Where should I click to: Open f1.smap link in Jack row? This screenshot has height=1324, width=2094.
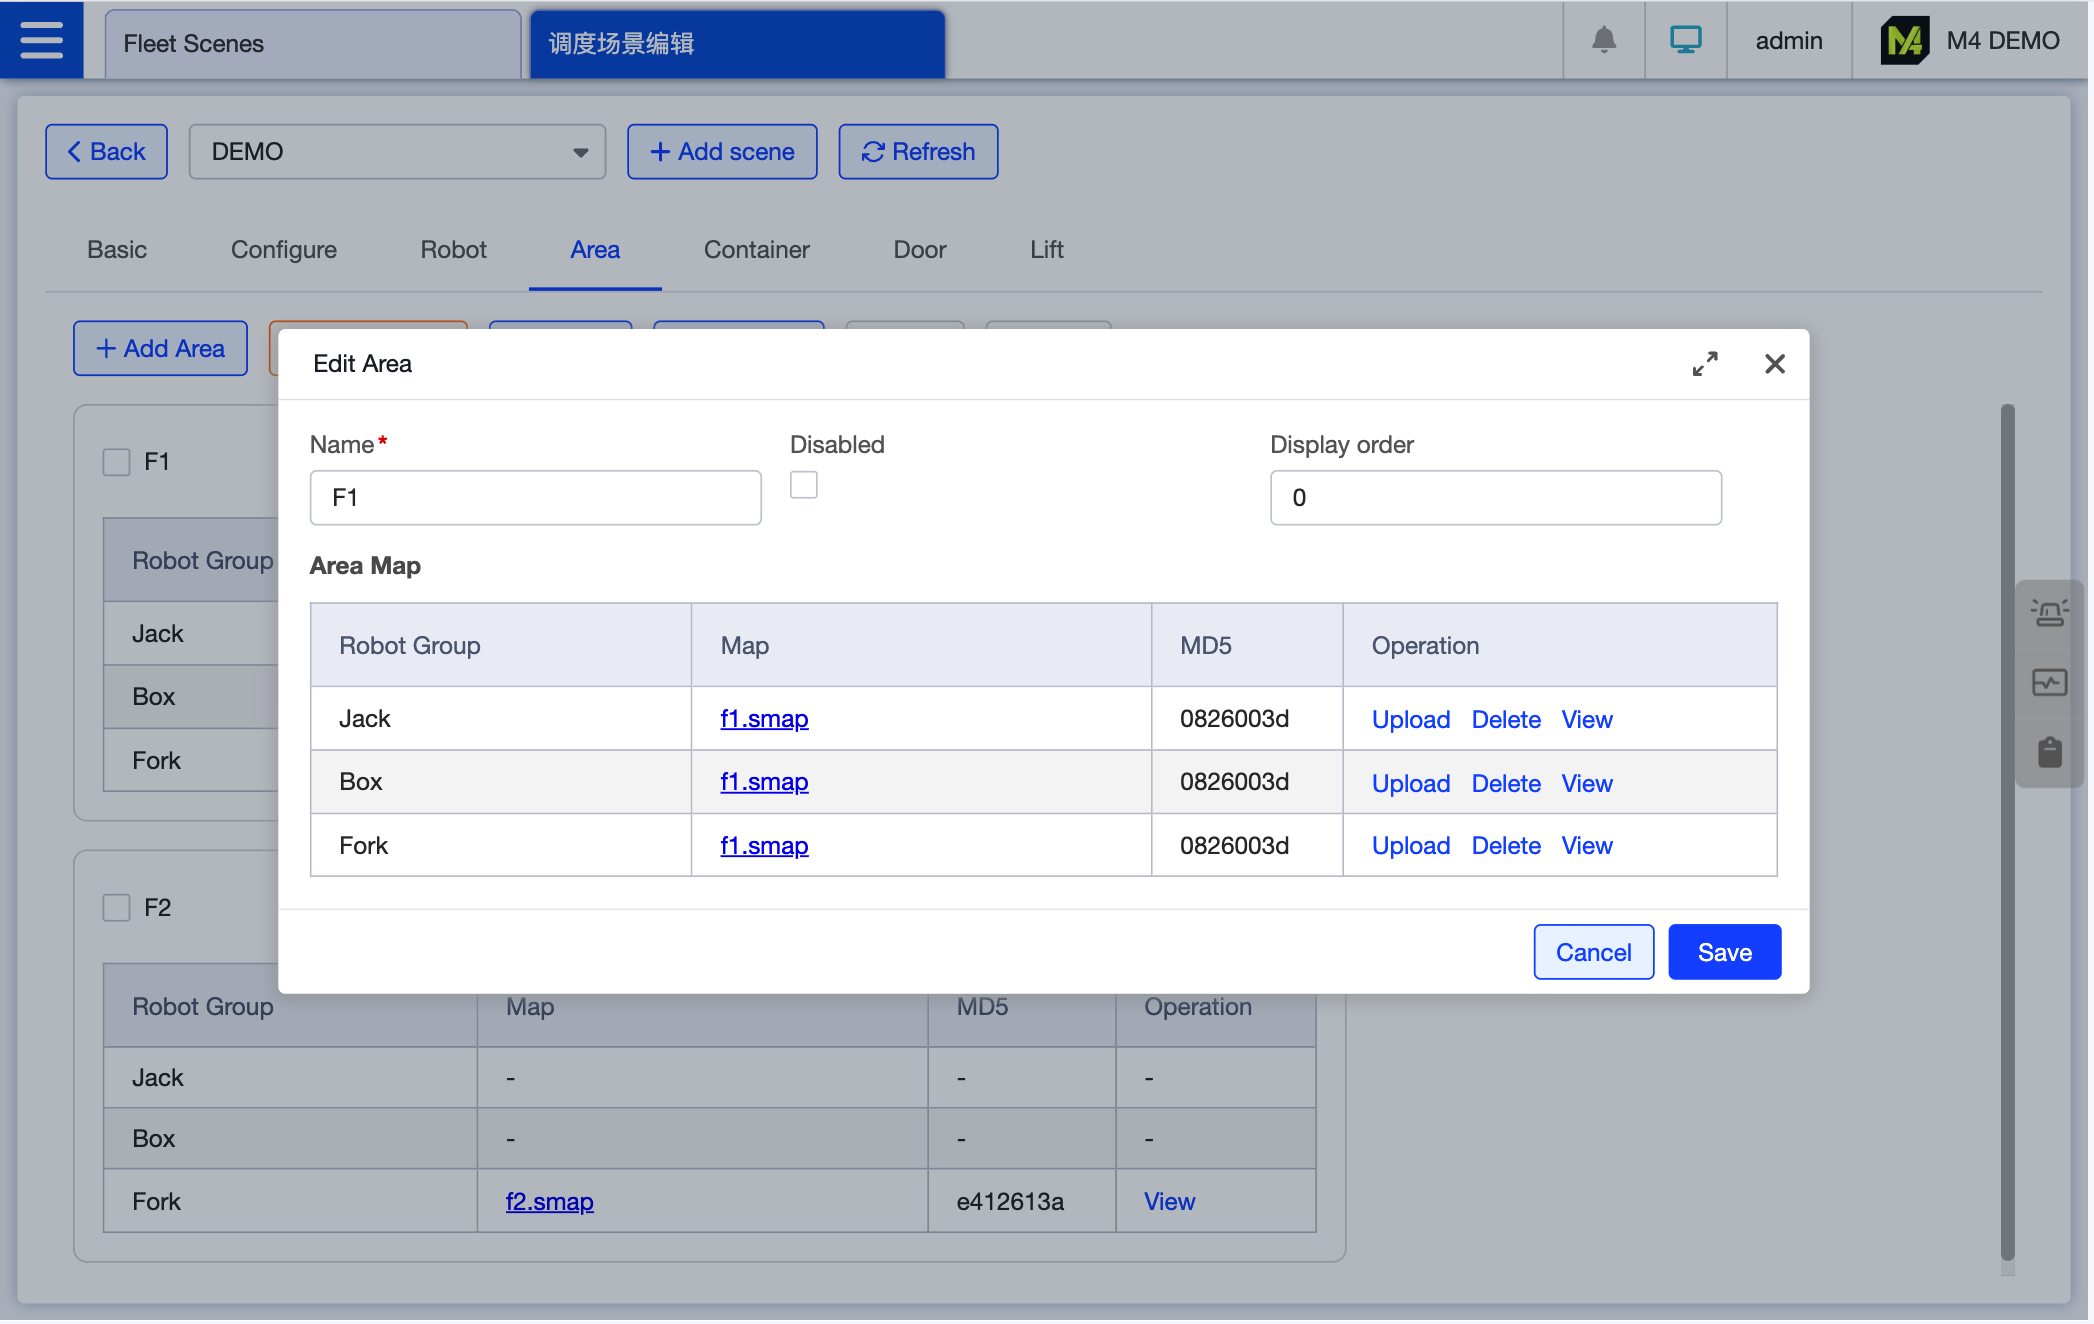click(764, 719)
